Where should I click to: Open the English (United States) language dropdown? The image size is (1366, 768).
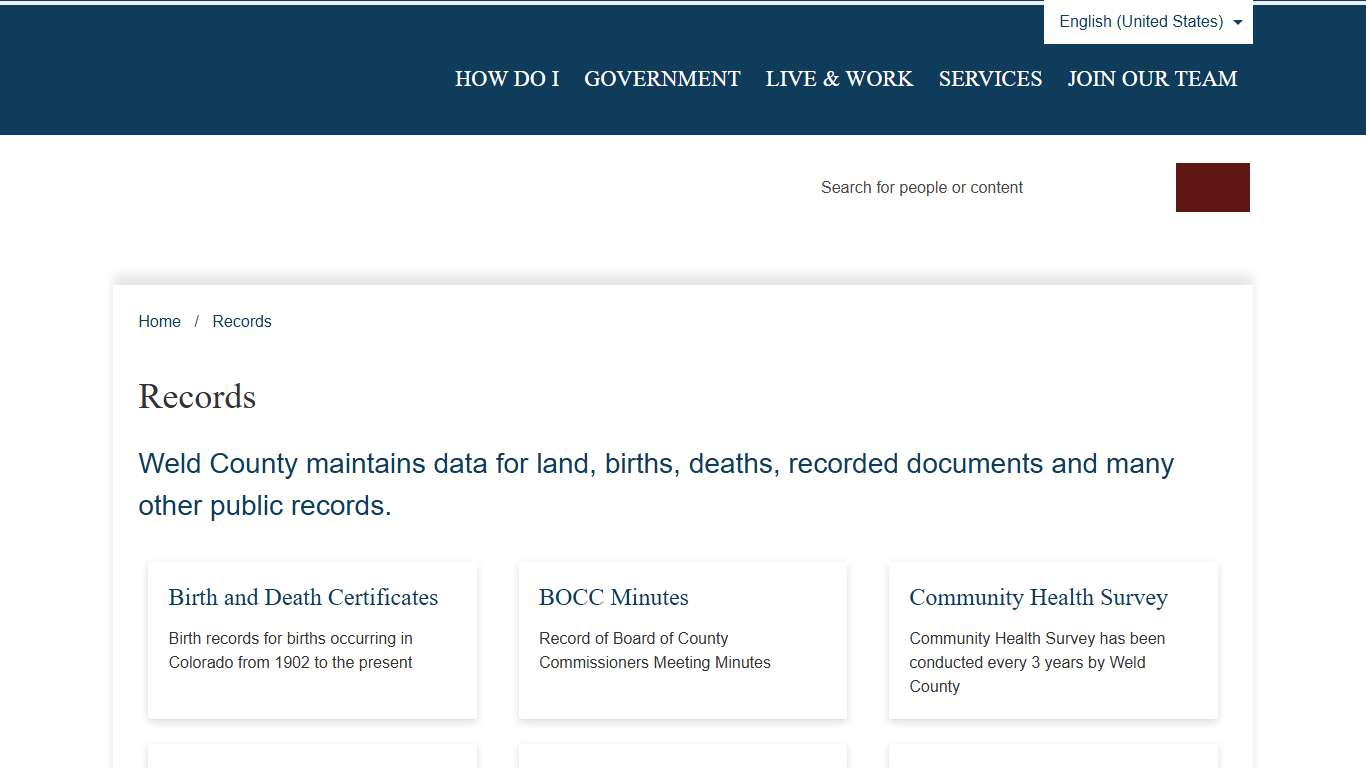[x=1140, y=21]
